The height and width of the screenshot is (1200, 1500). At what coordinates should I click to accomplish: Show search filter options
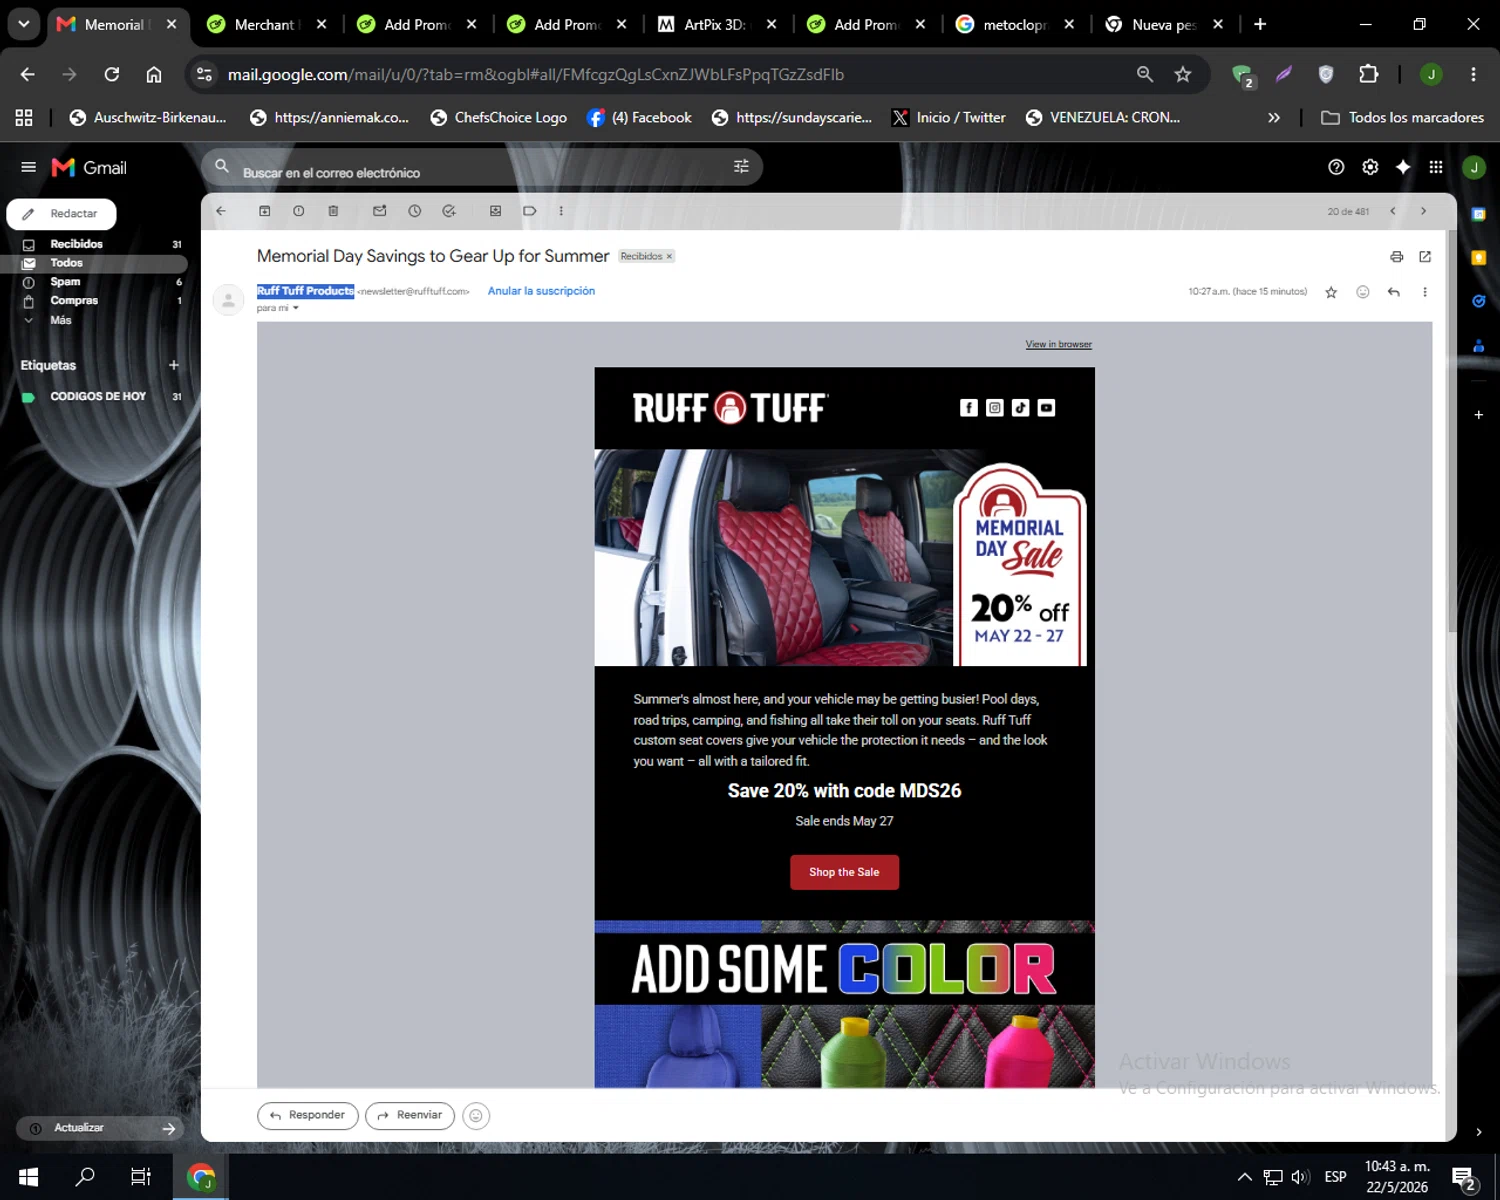pyautogui.click(x=741, y=167)
